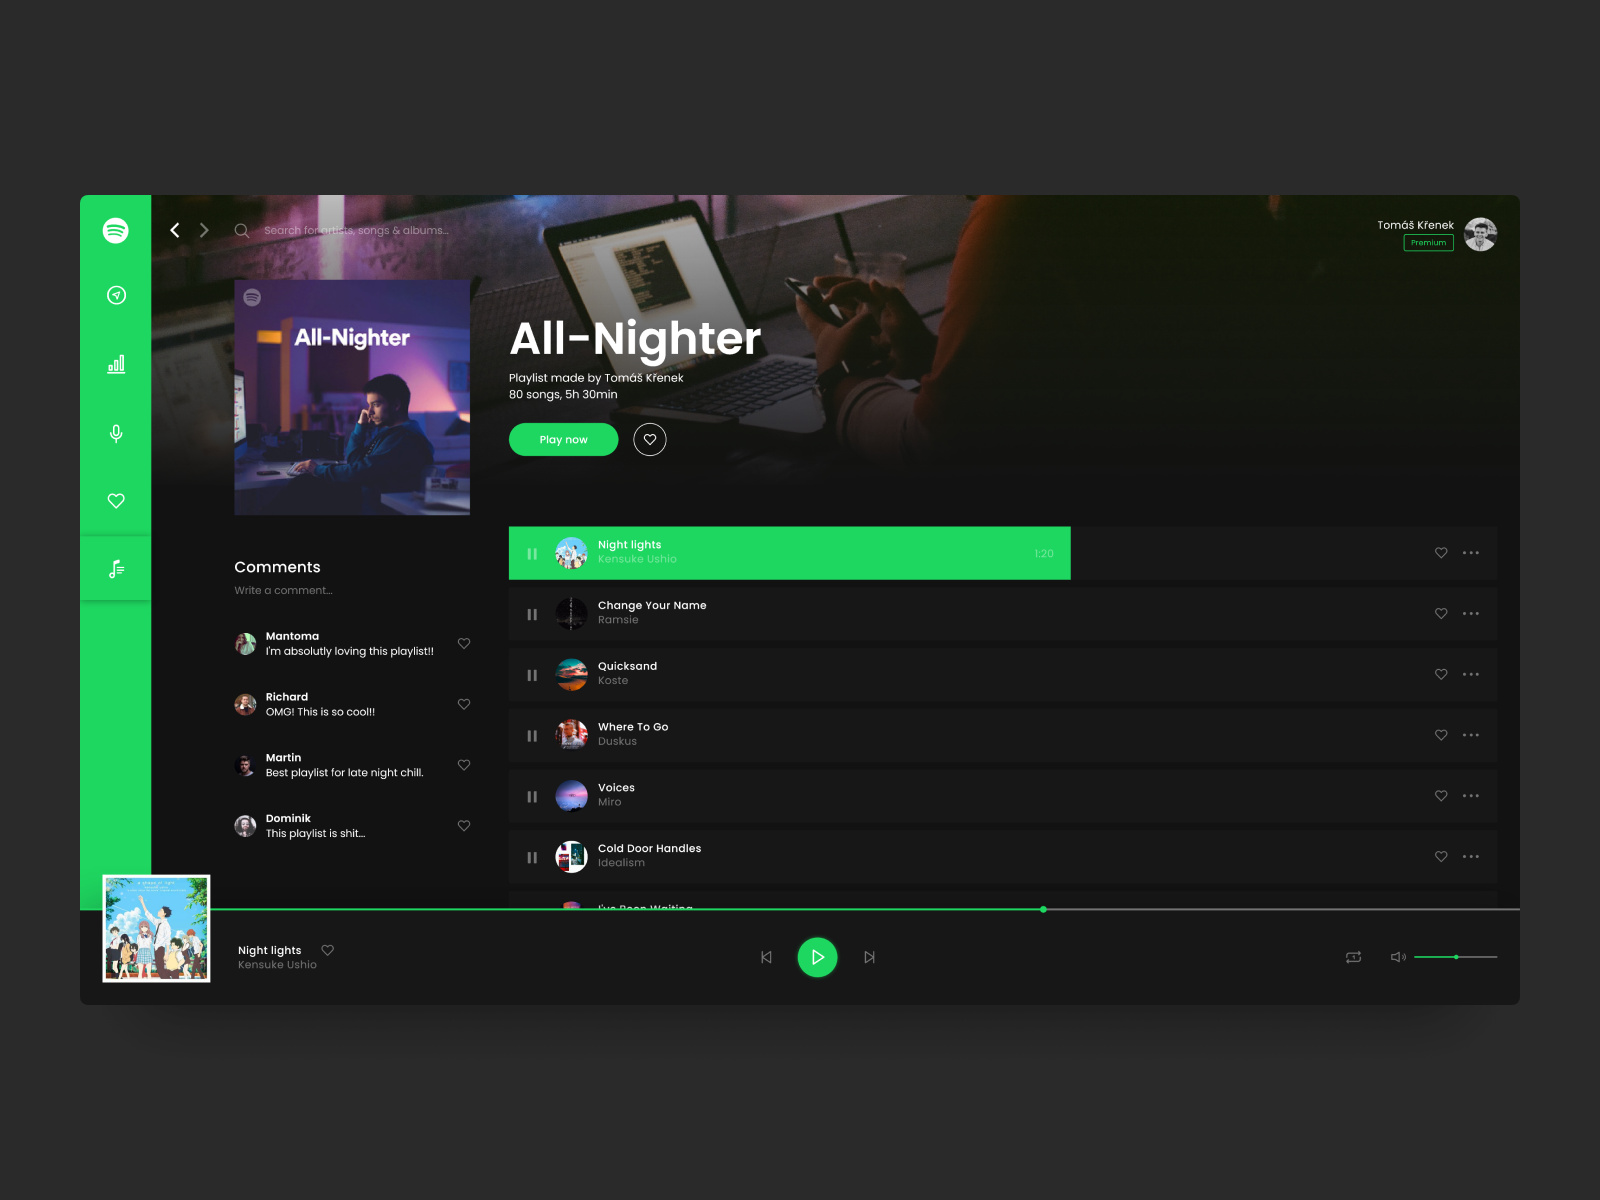Click the Spotify logo in the sidebar
Screen dimensions: 1600x1200
point(116,230)
